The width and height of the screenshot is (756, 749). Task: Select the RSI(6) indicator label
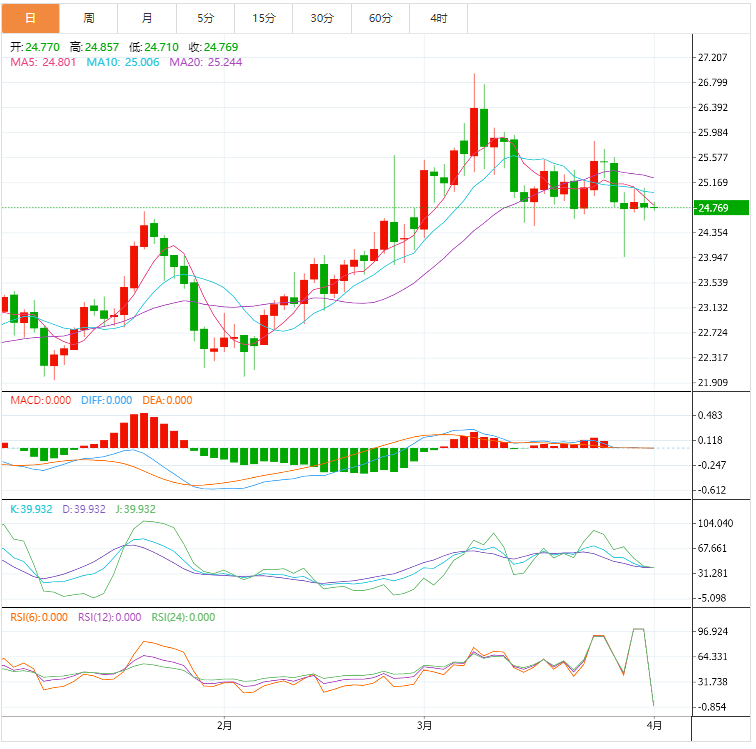40,617
